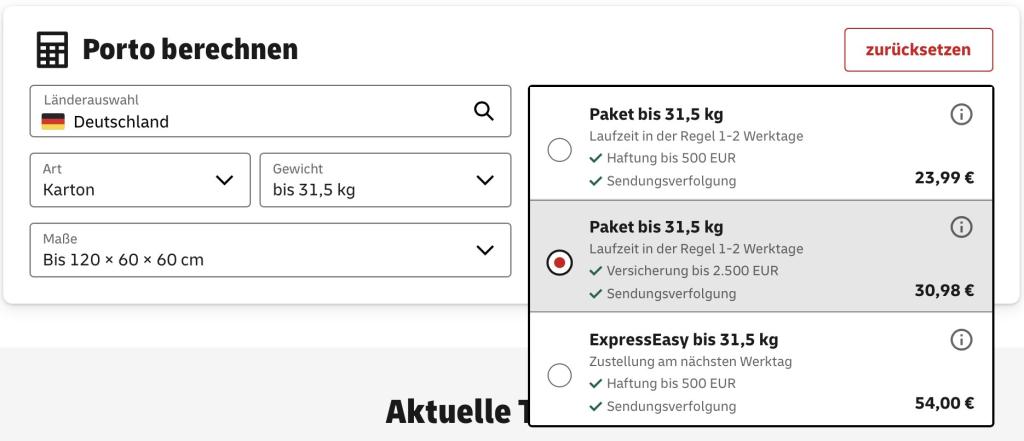Image resolution: width=1024 pixels, height=441 pixels.
Task: Click the Länderauswahl field with Deutschland
Action: point(270,111)
